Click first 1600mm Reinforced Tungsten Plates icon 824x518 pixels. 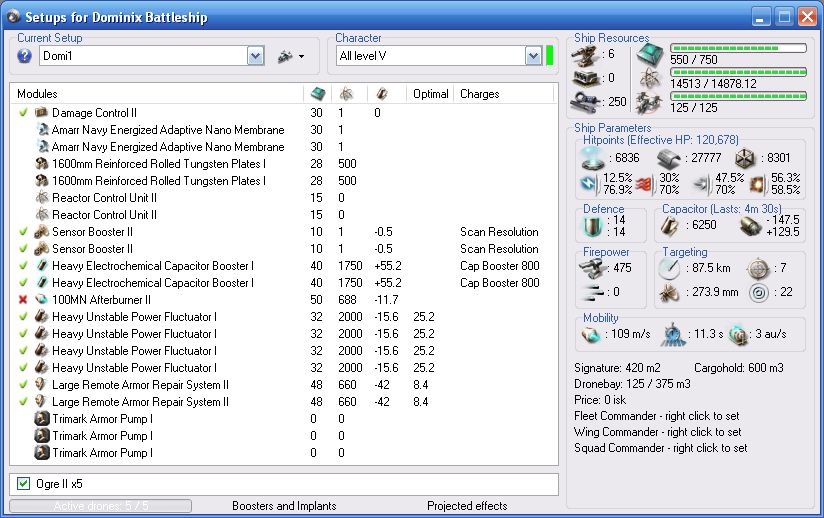click(x=42, y=164)
